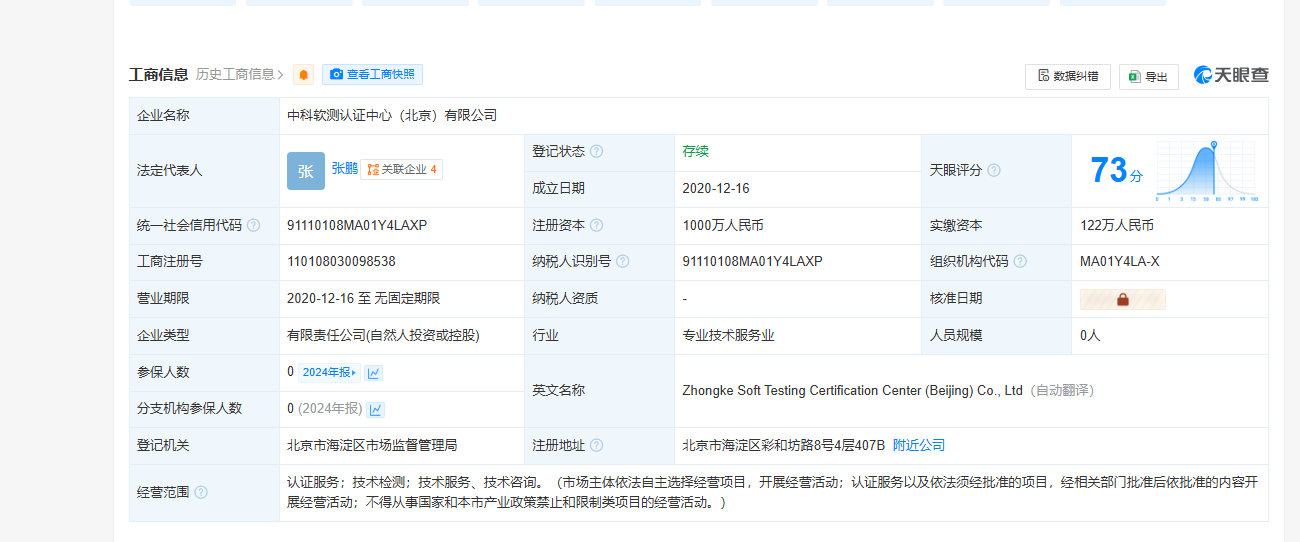Select 北京市海淀区市场监督管理局 registration authority

click(x=372, y=446)
